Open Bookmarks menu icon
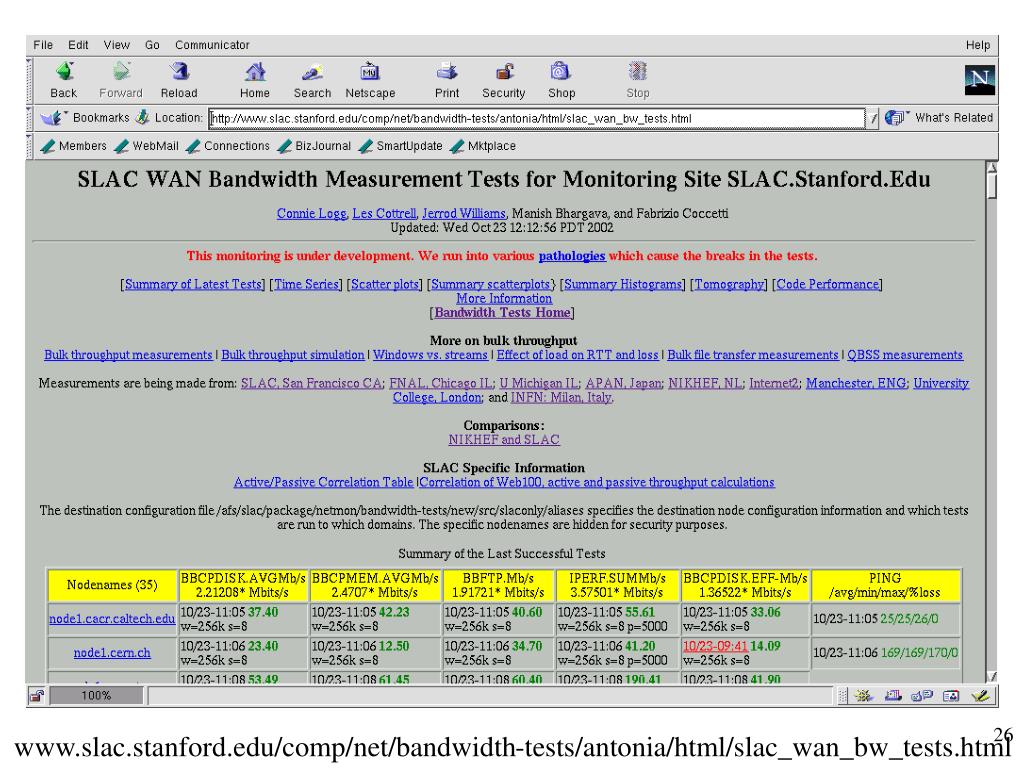Image resolution: width=1024 pixels, height=768 pixels. pyautogui.click(x=52, y=118)
